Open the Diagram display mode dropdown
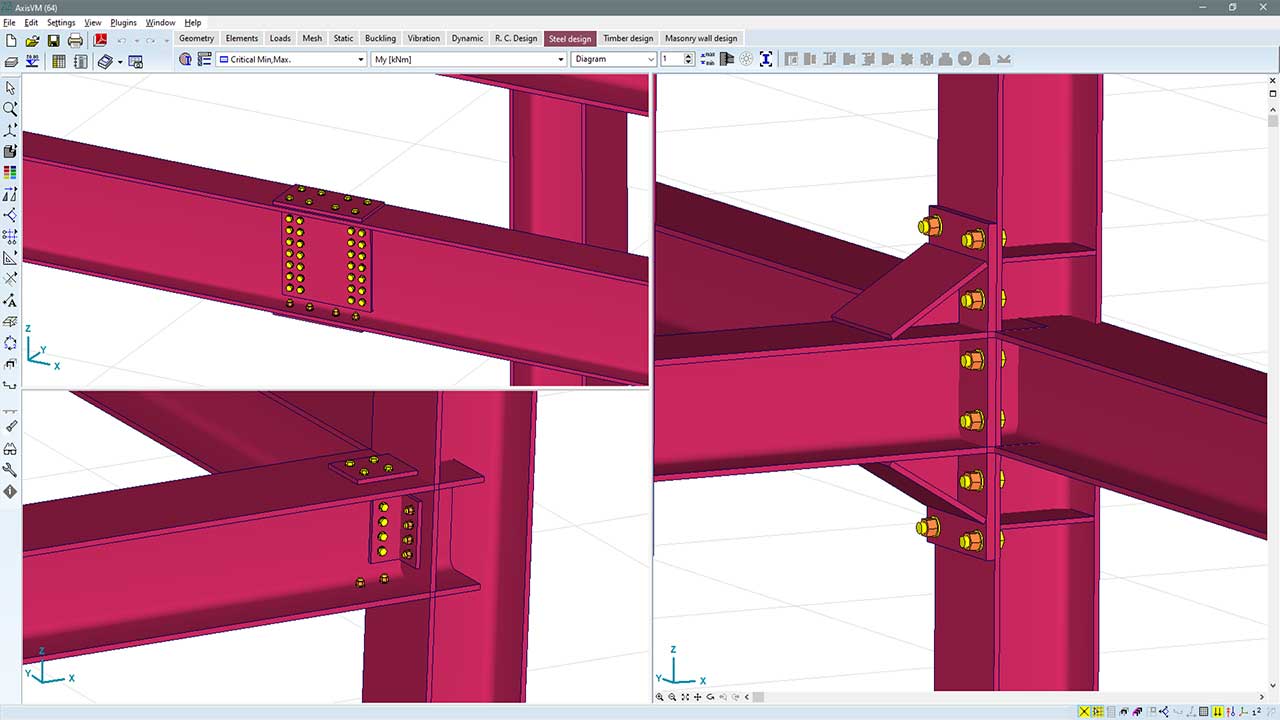The height and width of the screenshot is (720, 1280). pyautogui.click(x=614, y=59)
